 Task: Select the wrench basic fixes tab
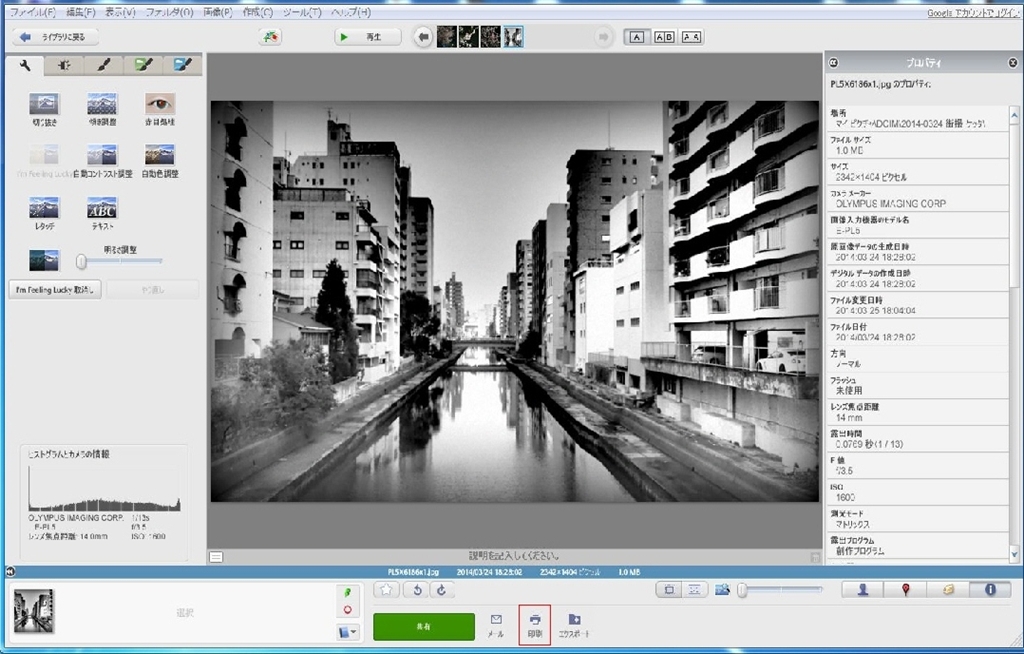(x=25, y=65)
